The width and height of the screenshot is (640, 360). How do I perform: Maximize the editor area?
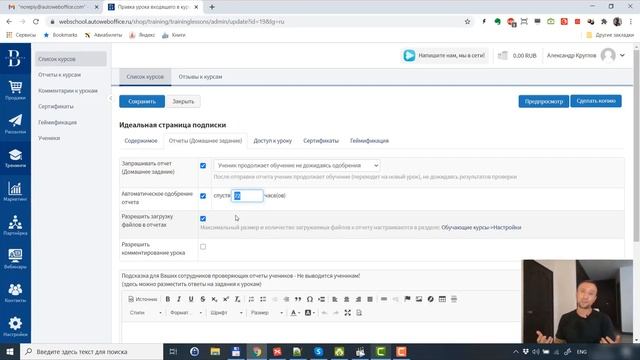point(347,313)
